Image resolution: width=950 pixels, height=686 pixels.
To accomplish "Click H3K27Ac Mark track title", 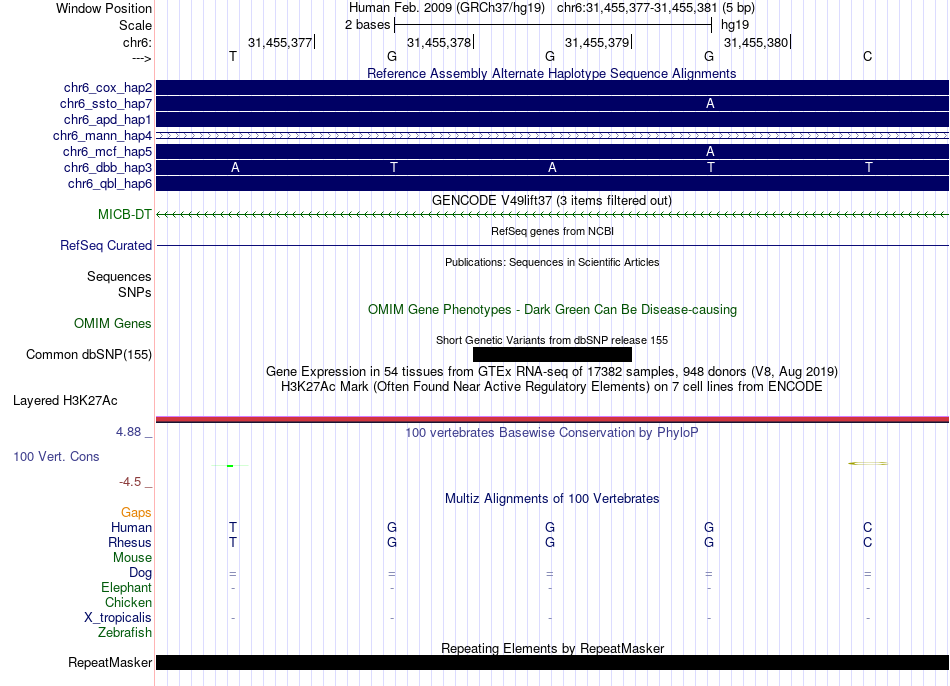I will [x=552, y=387].
